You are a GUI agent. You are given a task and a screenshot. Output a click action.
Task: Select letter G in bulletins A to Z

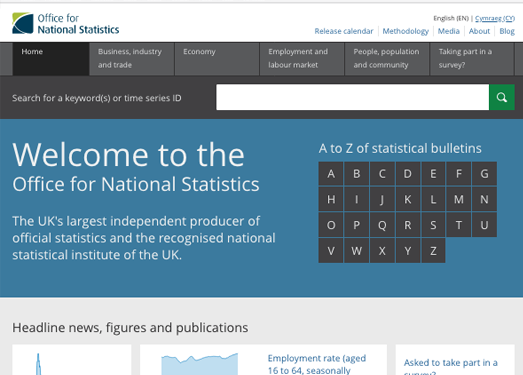pyautogui.click(x=484, y=174)
